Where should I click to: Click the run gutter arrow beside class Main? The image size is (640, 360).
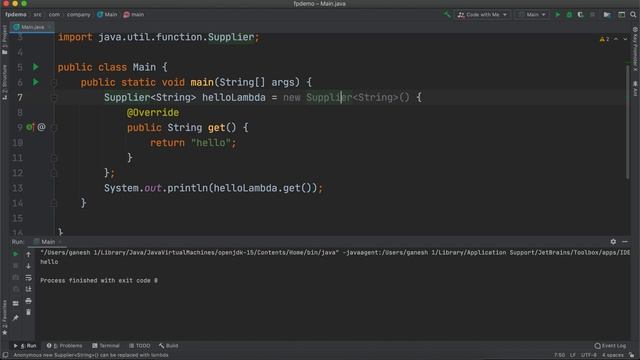[36, 67]
